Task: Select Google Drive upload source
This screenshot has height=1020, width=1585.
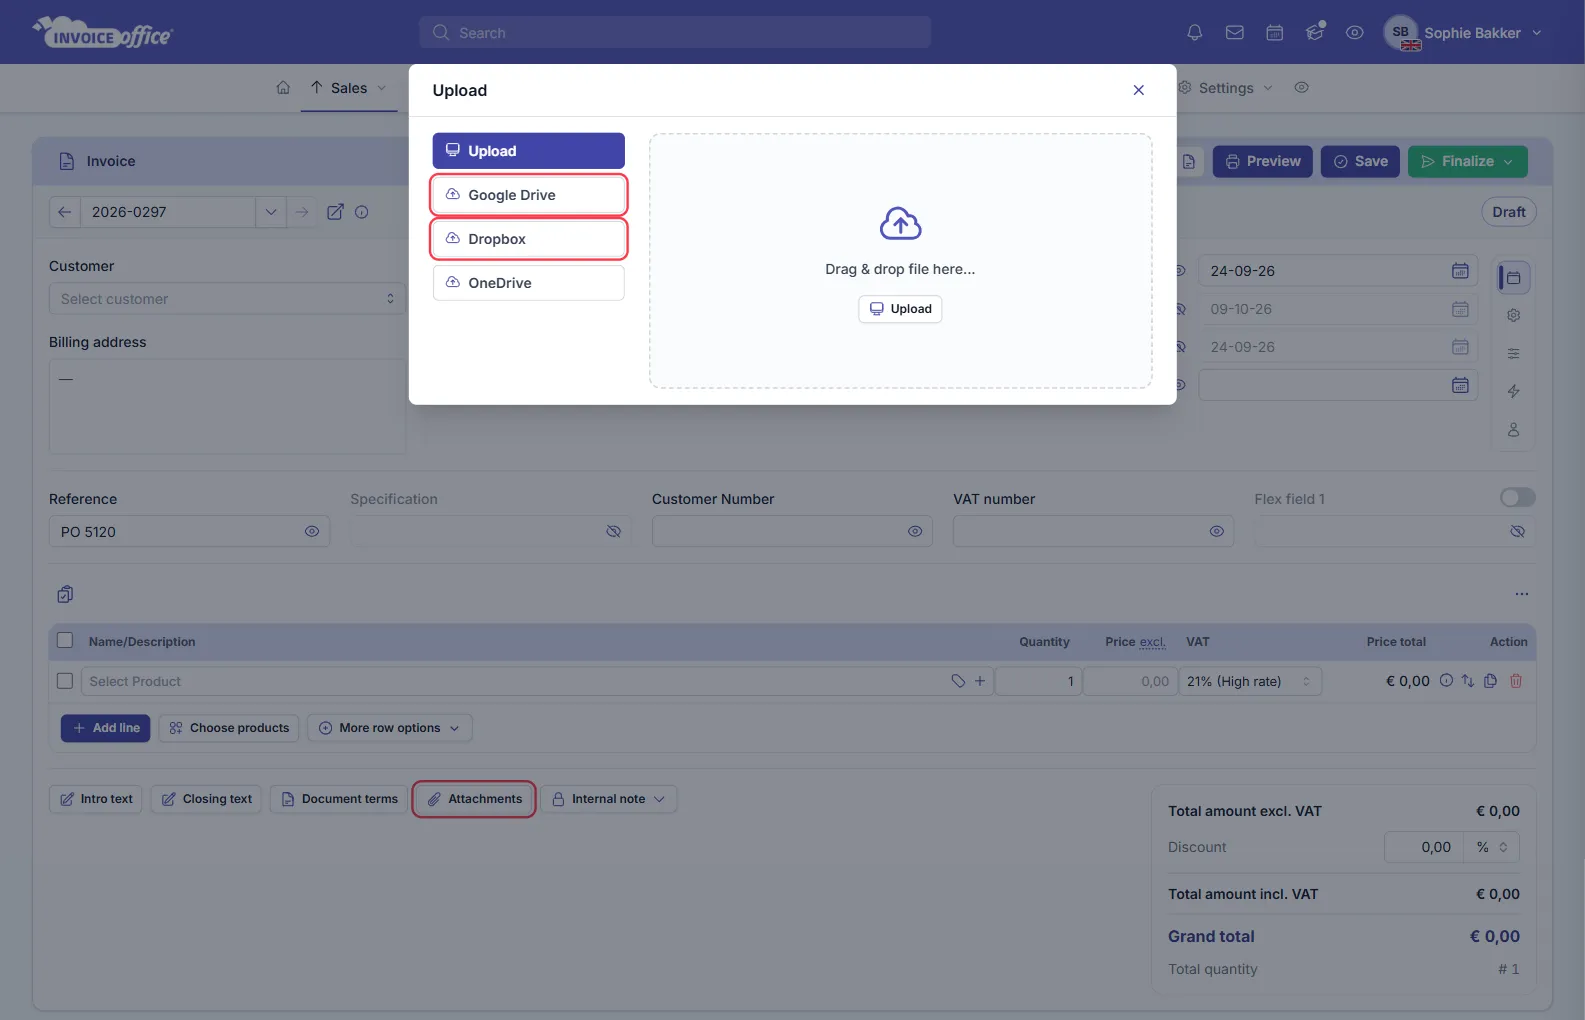Action: pyautogui.click(x=529, y=195)
